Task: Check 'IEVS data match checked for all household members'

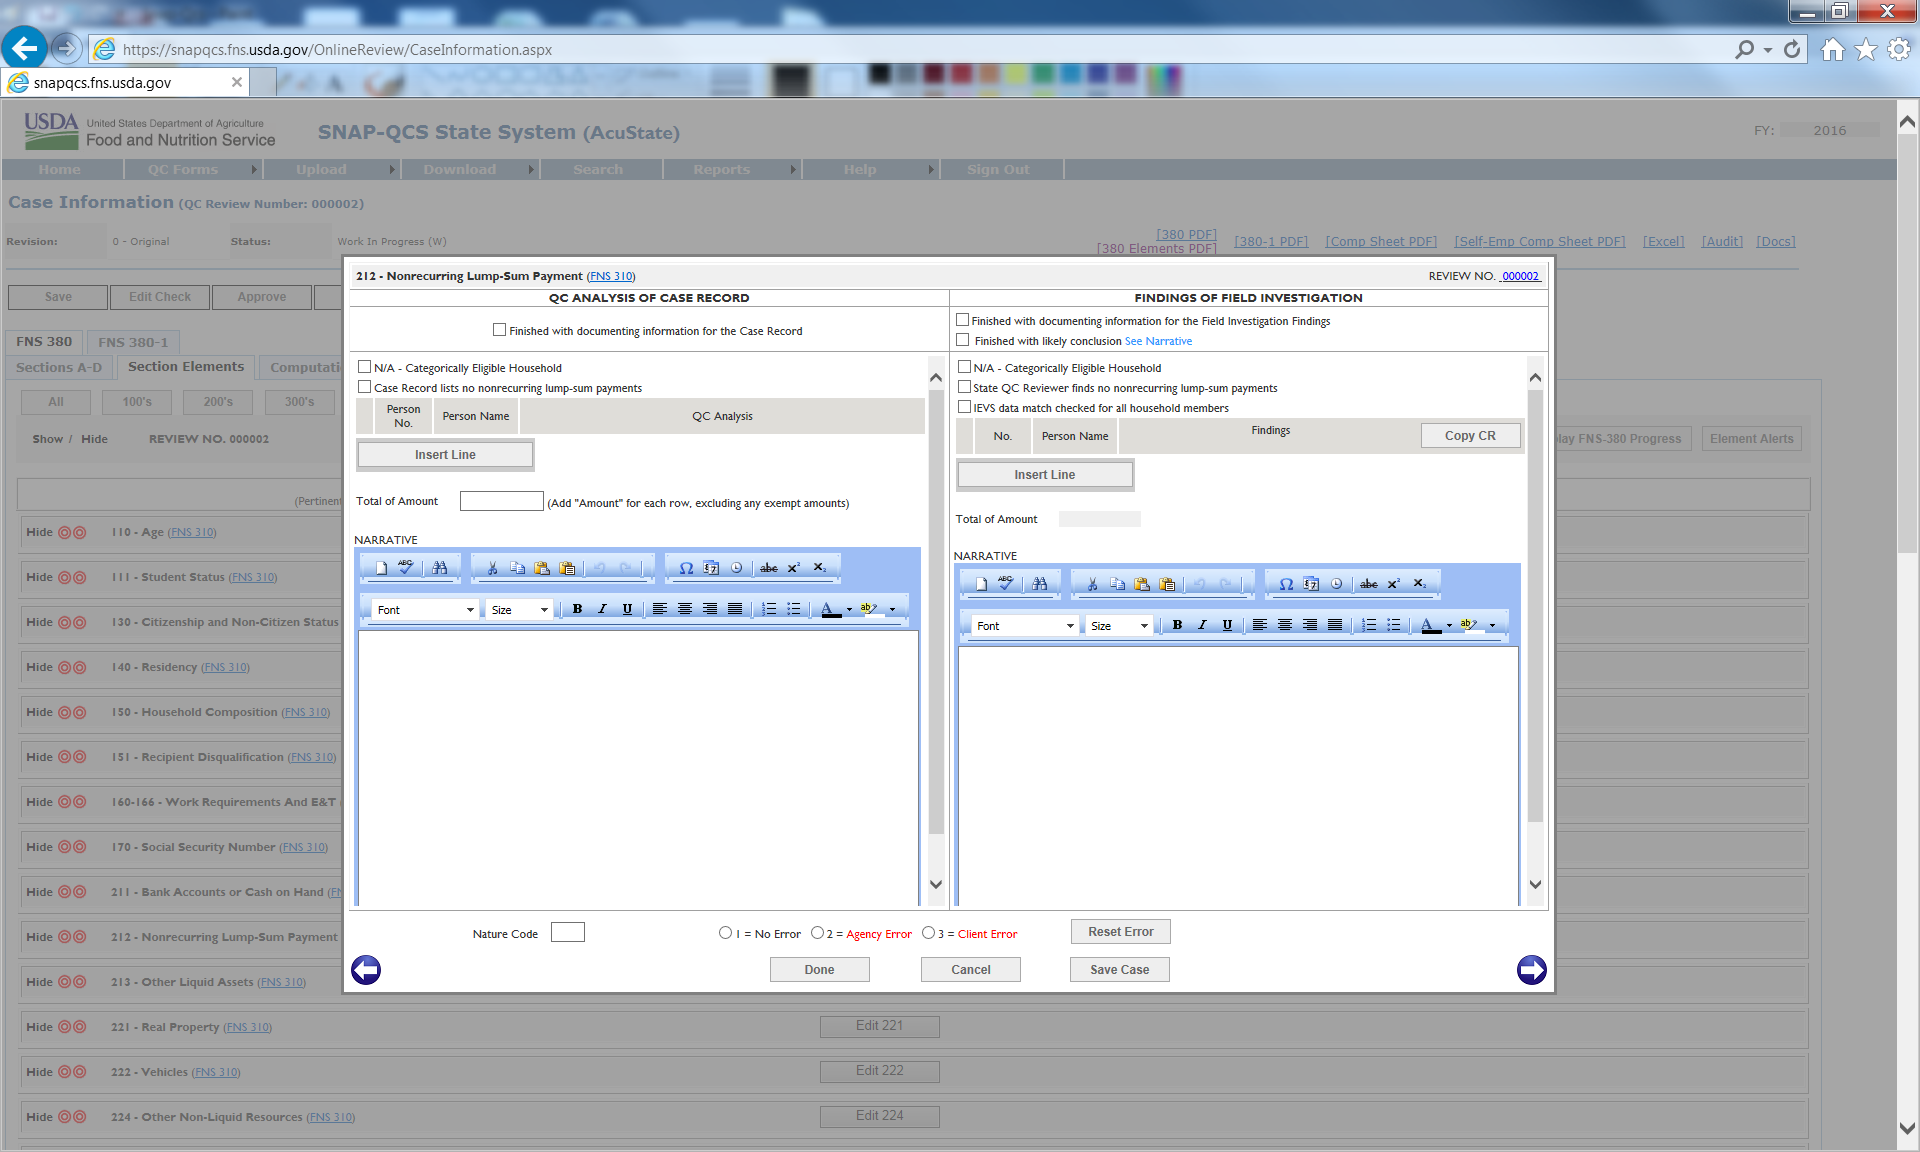Action: 964,407
